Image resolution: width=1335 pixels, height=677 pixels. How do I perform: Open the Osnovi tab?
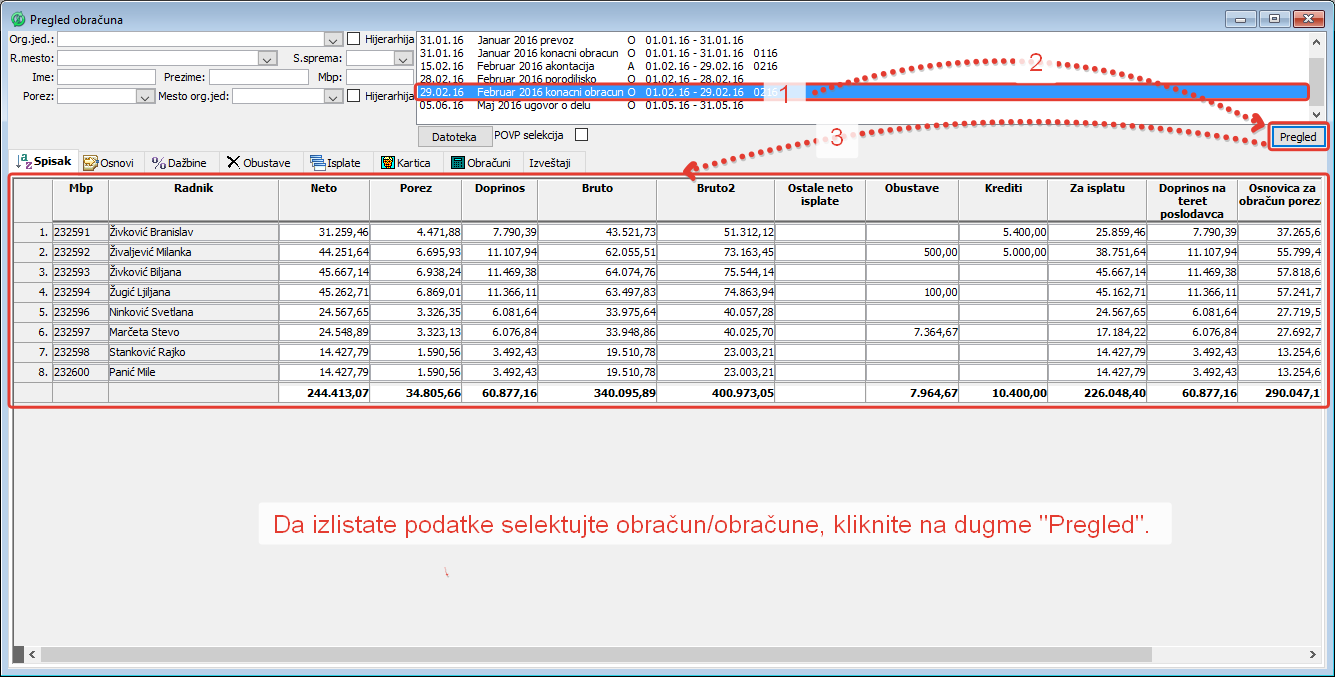[x=111, y=162]
